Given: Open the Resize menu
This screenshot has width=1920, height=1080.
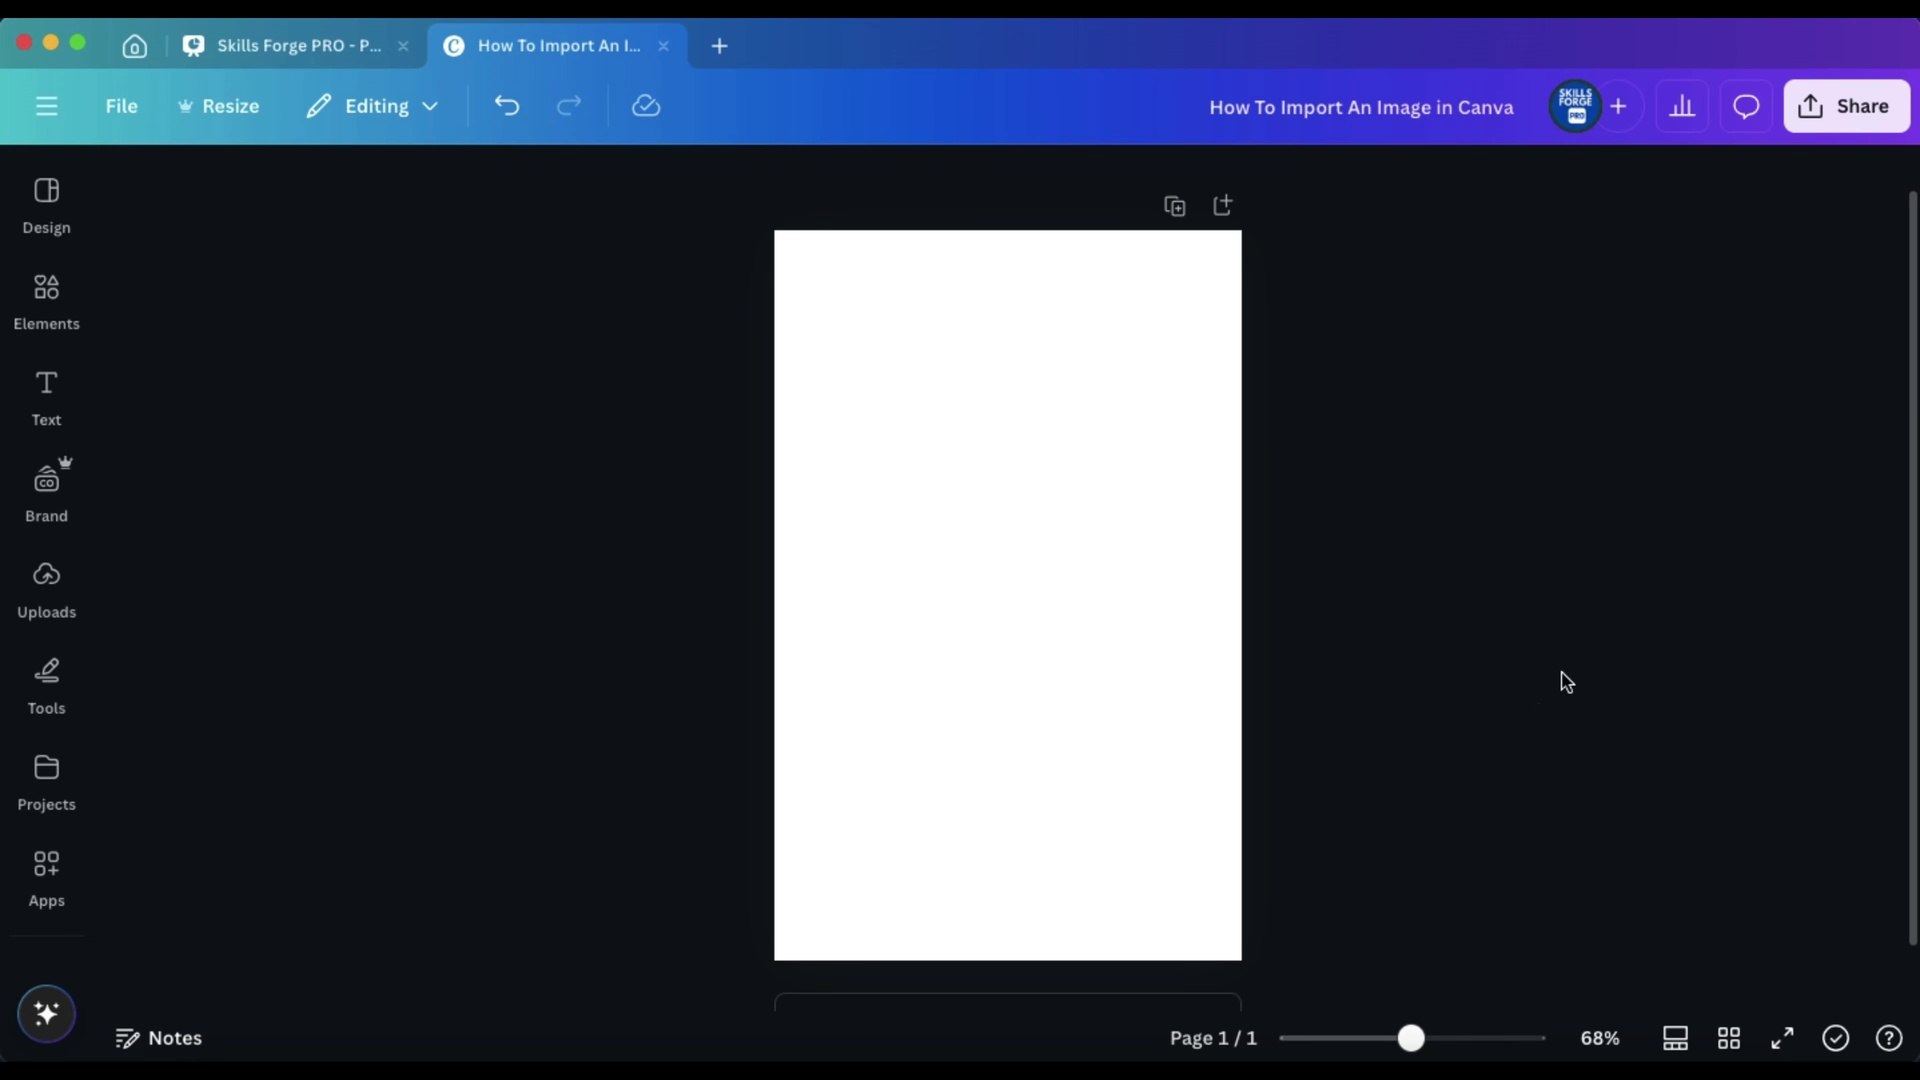Looking at the screenshot, I should [218, 106].
